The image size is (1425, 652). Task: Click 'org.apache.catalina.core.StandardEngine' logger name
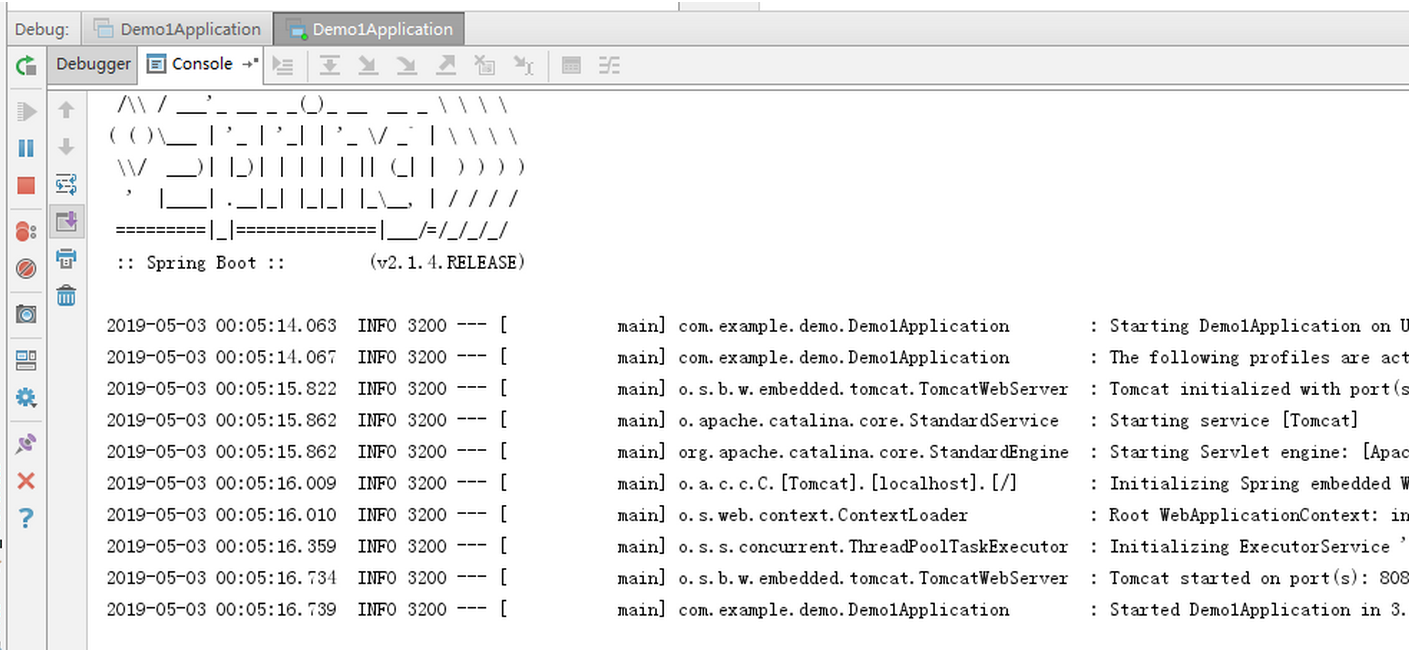[x=873, y=452]
